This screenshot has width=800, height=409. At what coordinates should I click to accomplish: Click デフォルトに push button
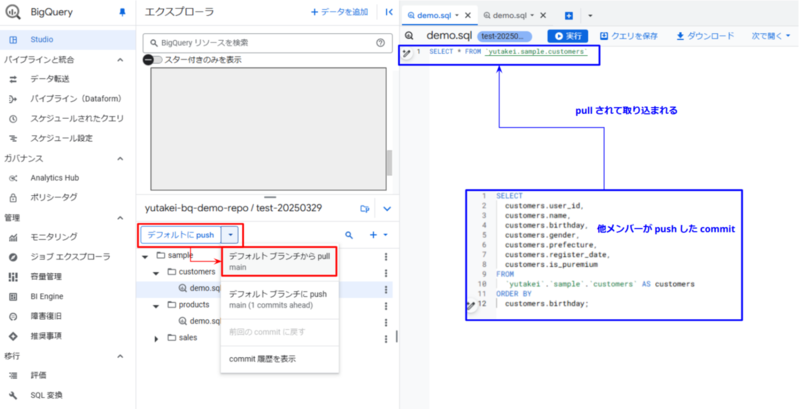181,235
